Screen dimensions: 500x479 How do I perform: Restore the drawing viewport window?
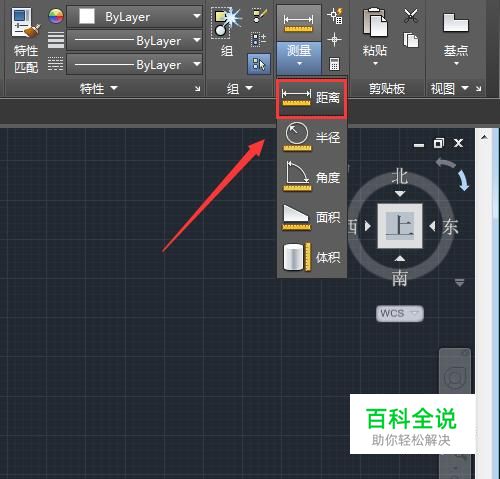click(439, 143)
